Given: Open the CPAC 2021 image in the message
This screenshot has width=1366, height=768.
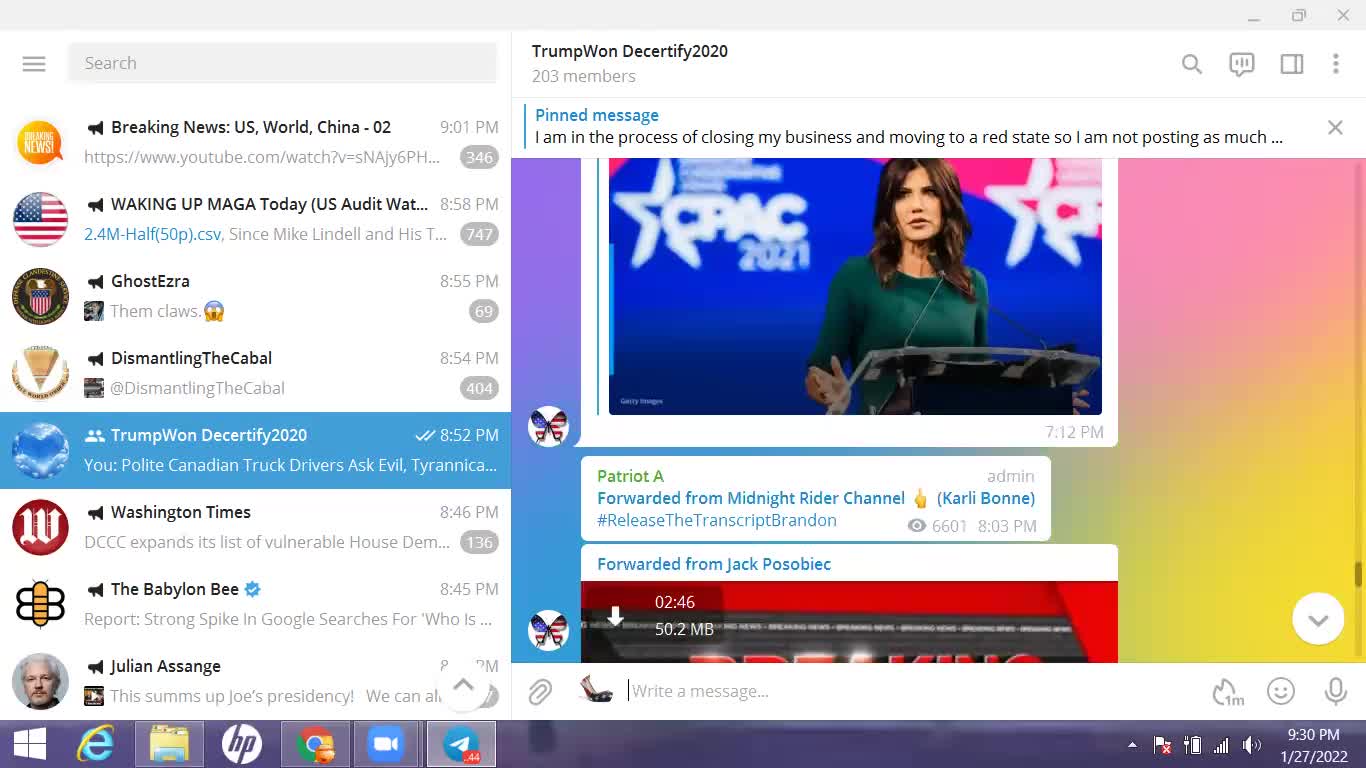Looking at the screenshot, I should point(855,286).
